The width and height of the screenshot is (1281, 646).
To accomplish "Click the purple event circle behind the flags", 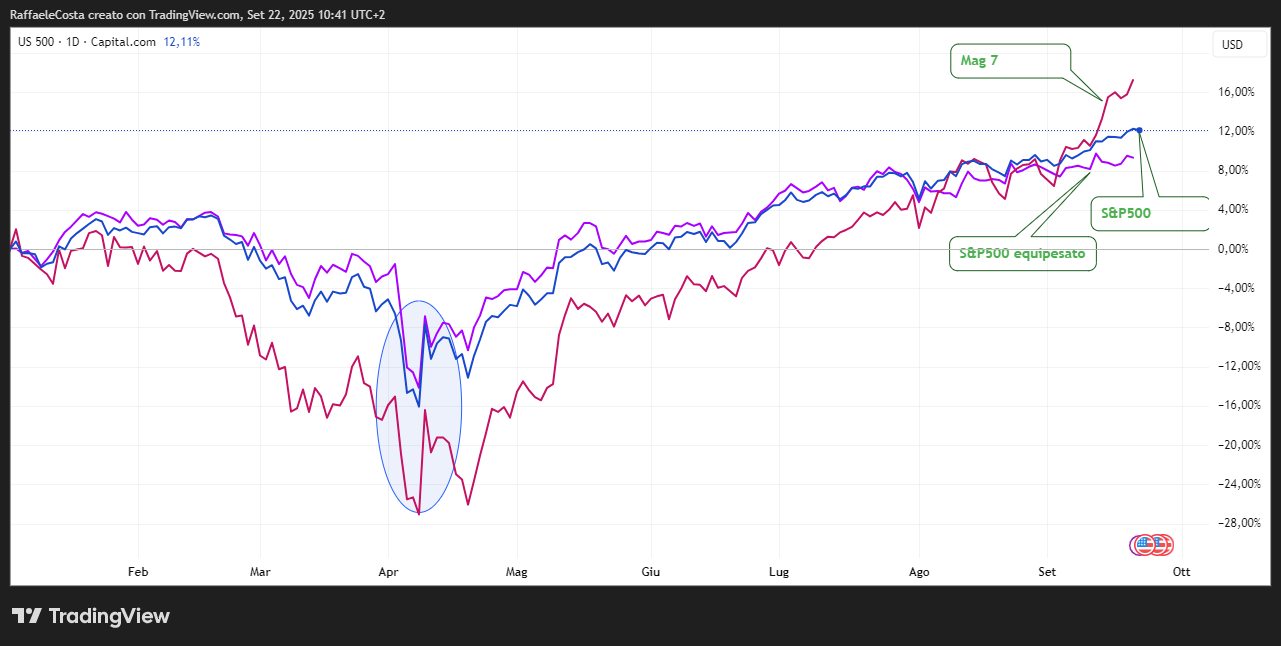I will click(1139, 545).
